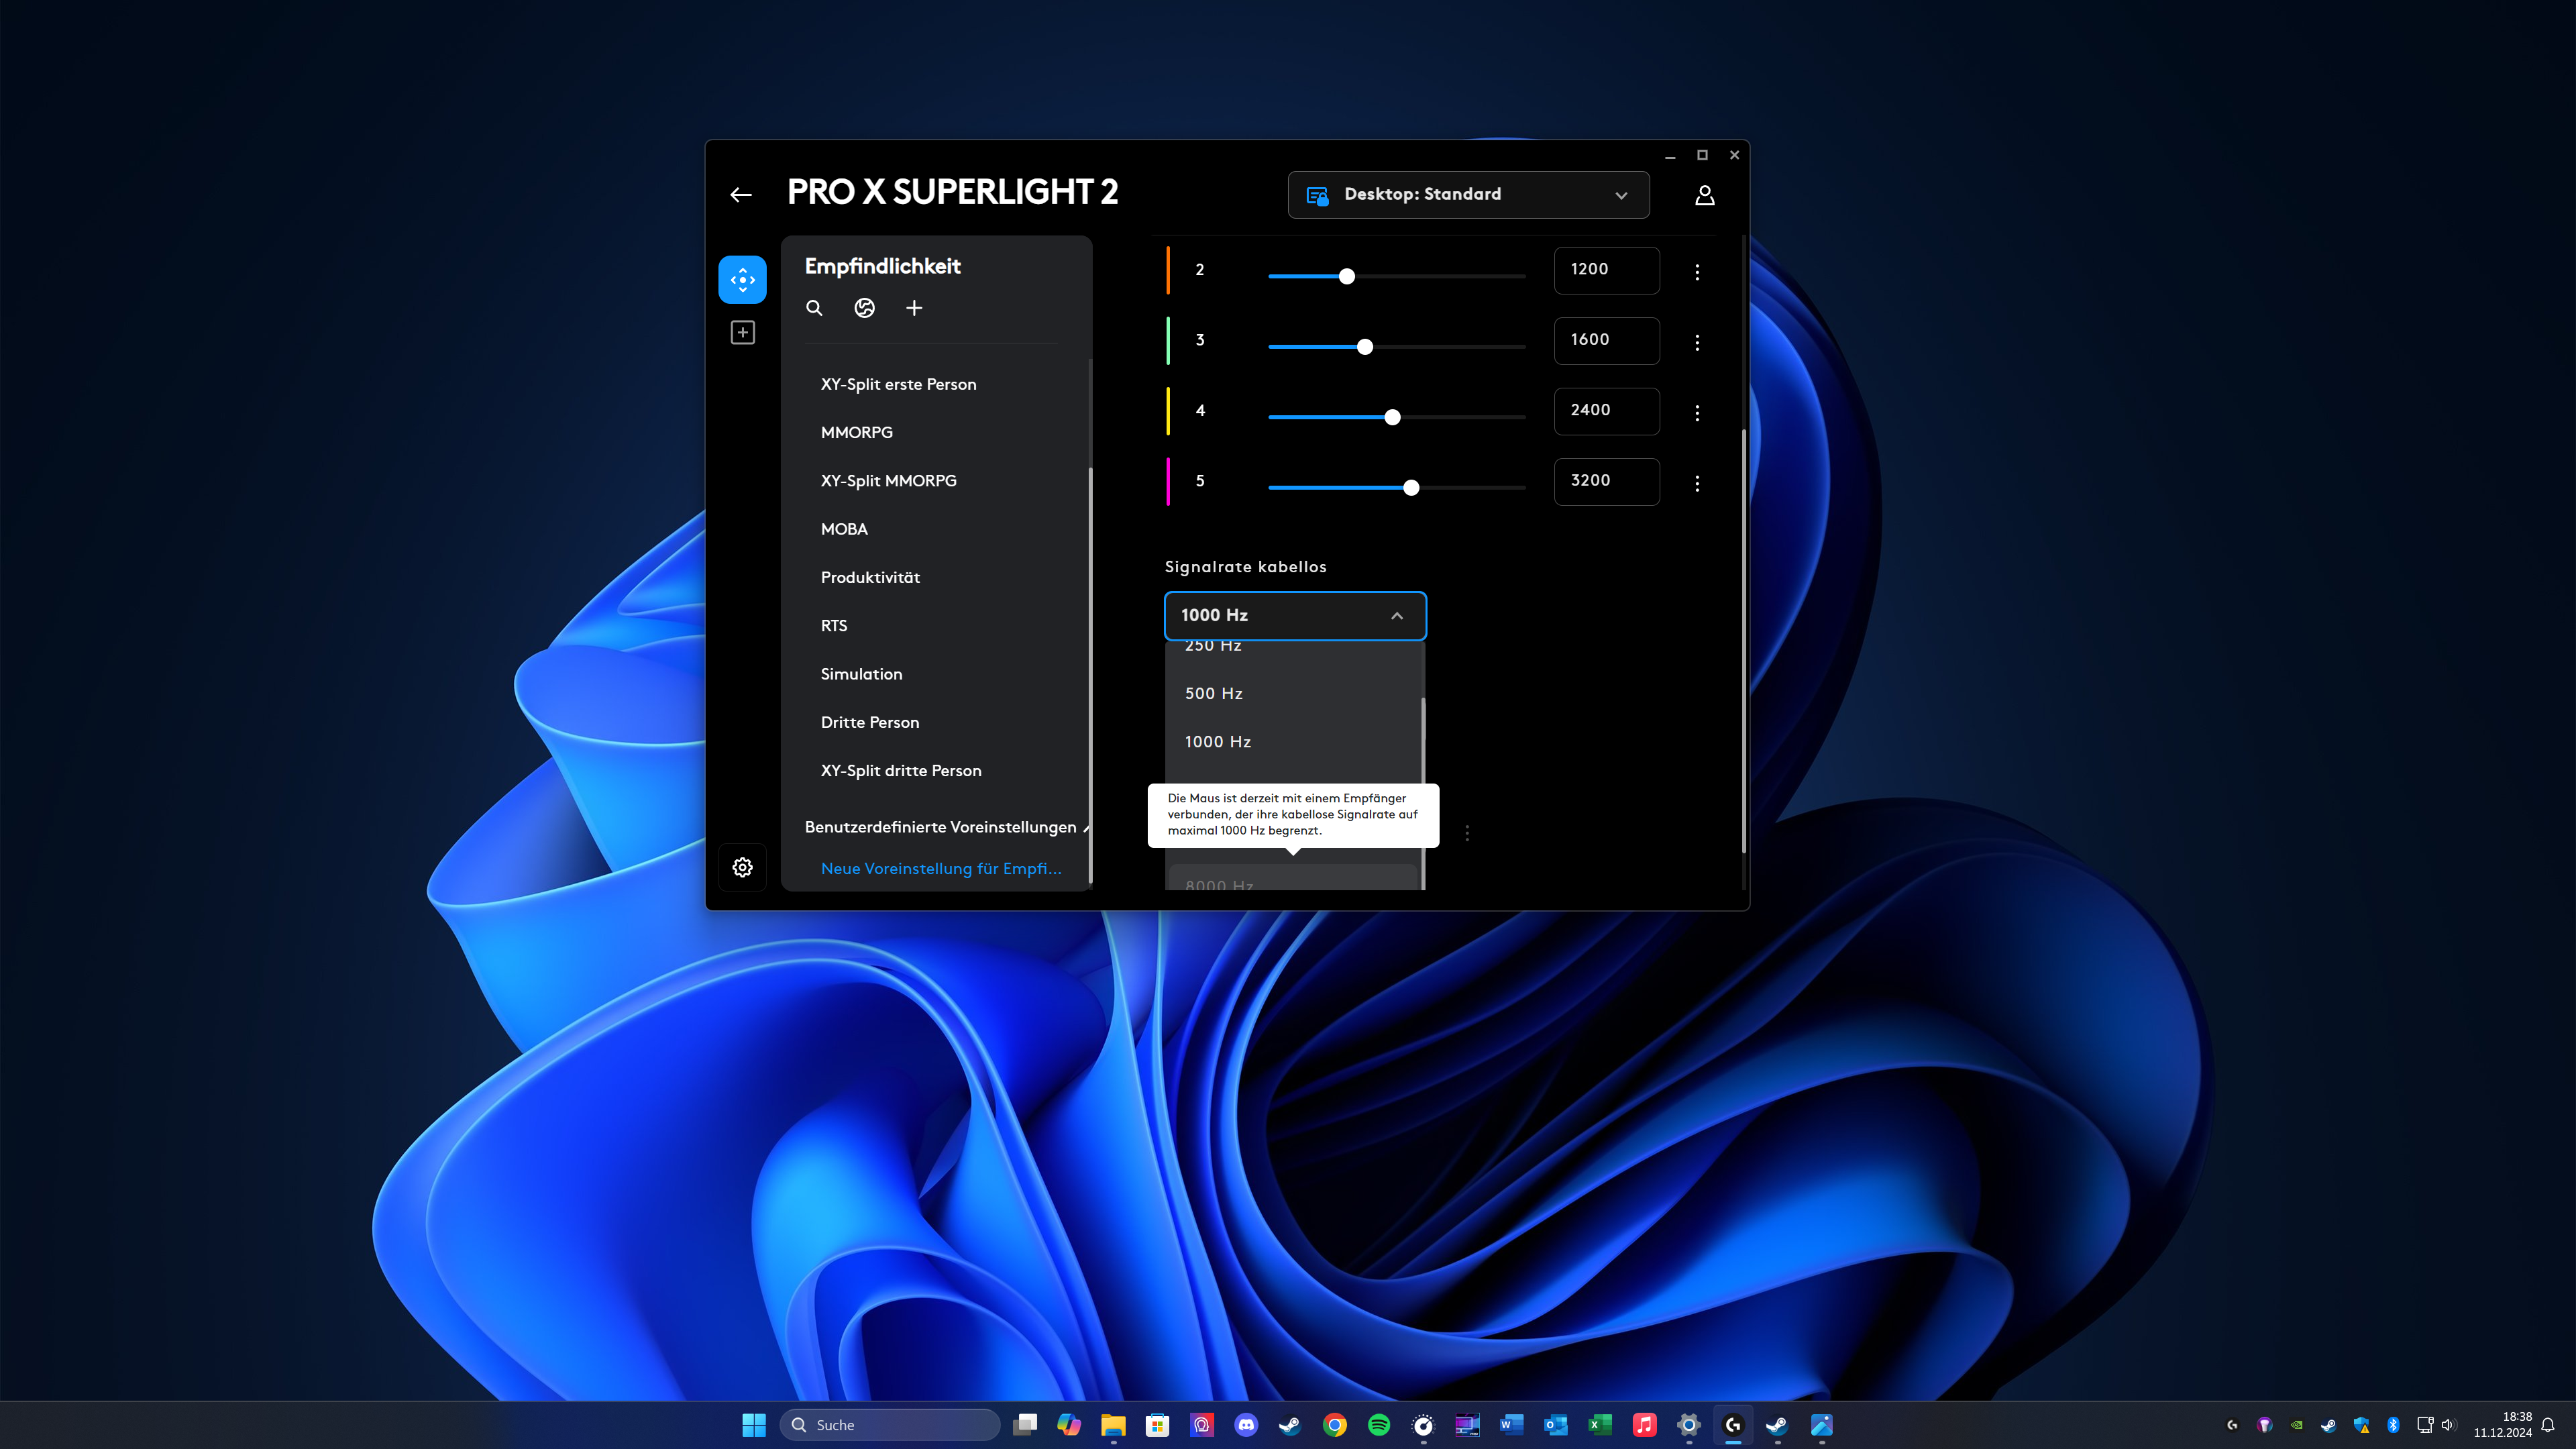This screenshot has height=1449, width=2576.
Task: Click the community presets globe icon
Action: click(864, 308)
